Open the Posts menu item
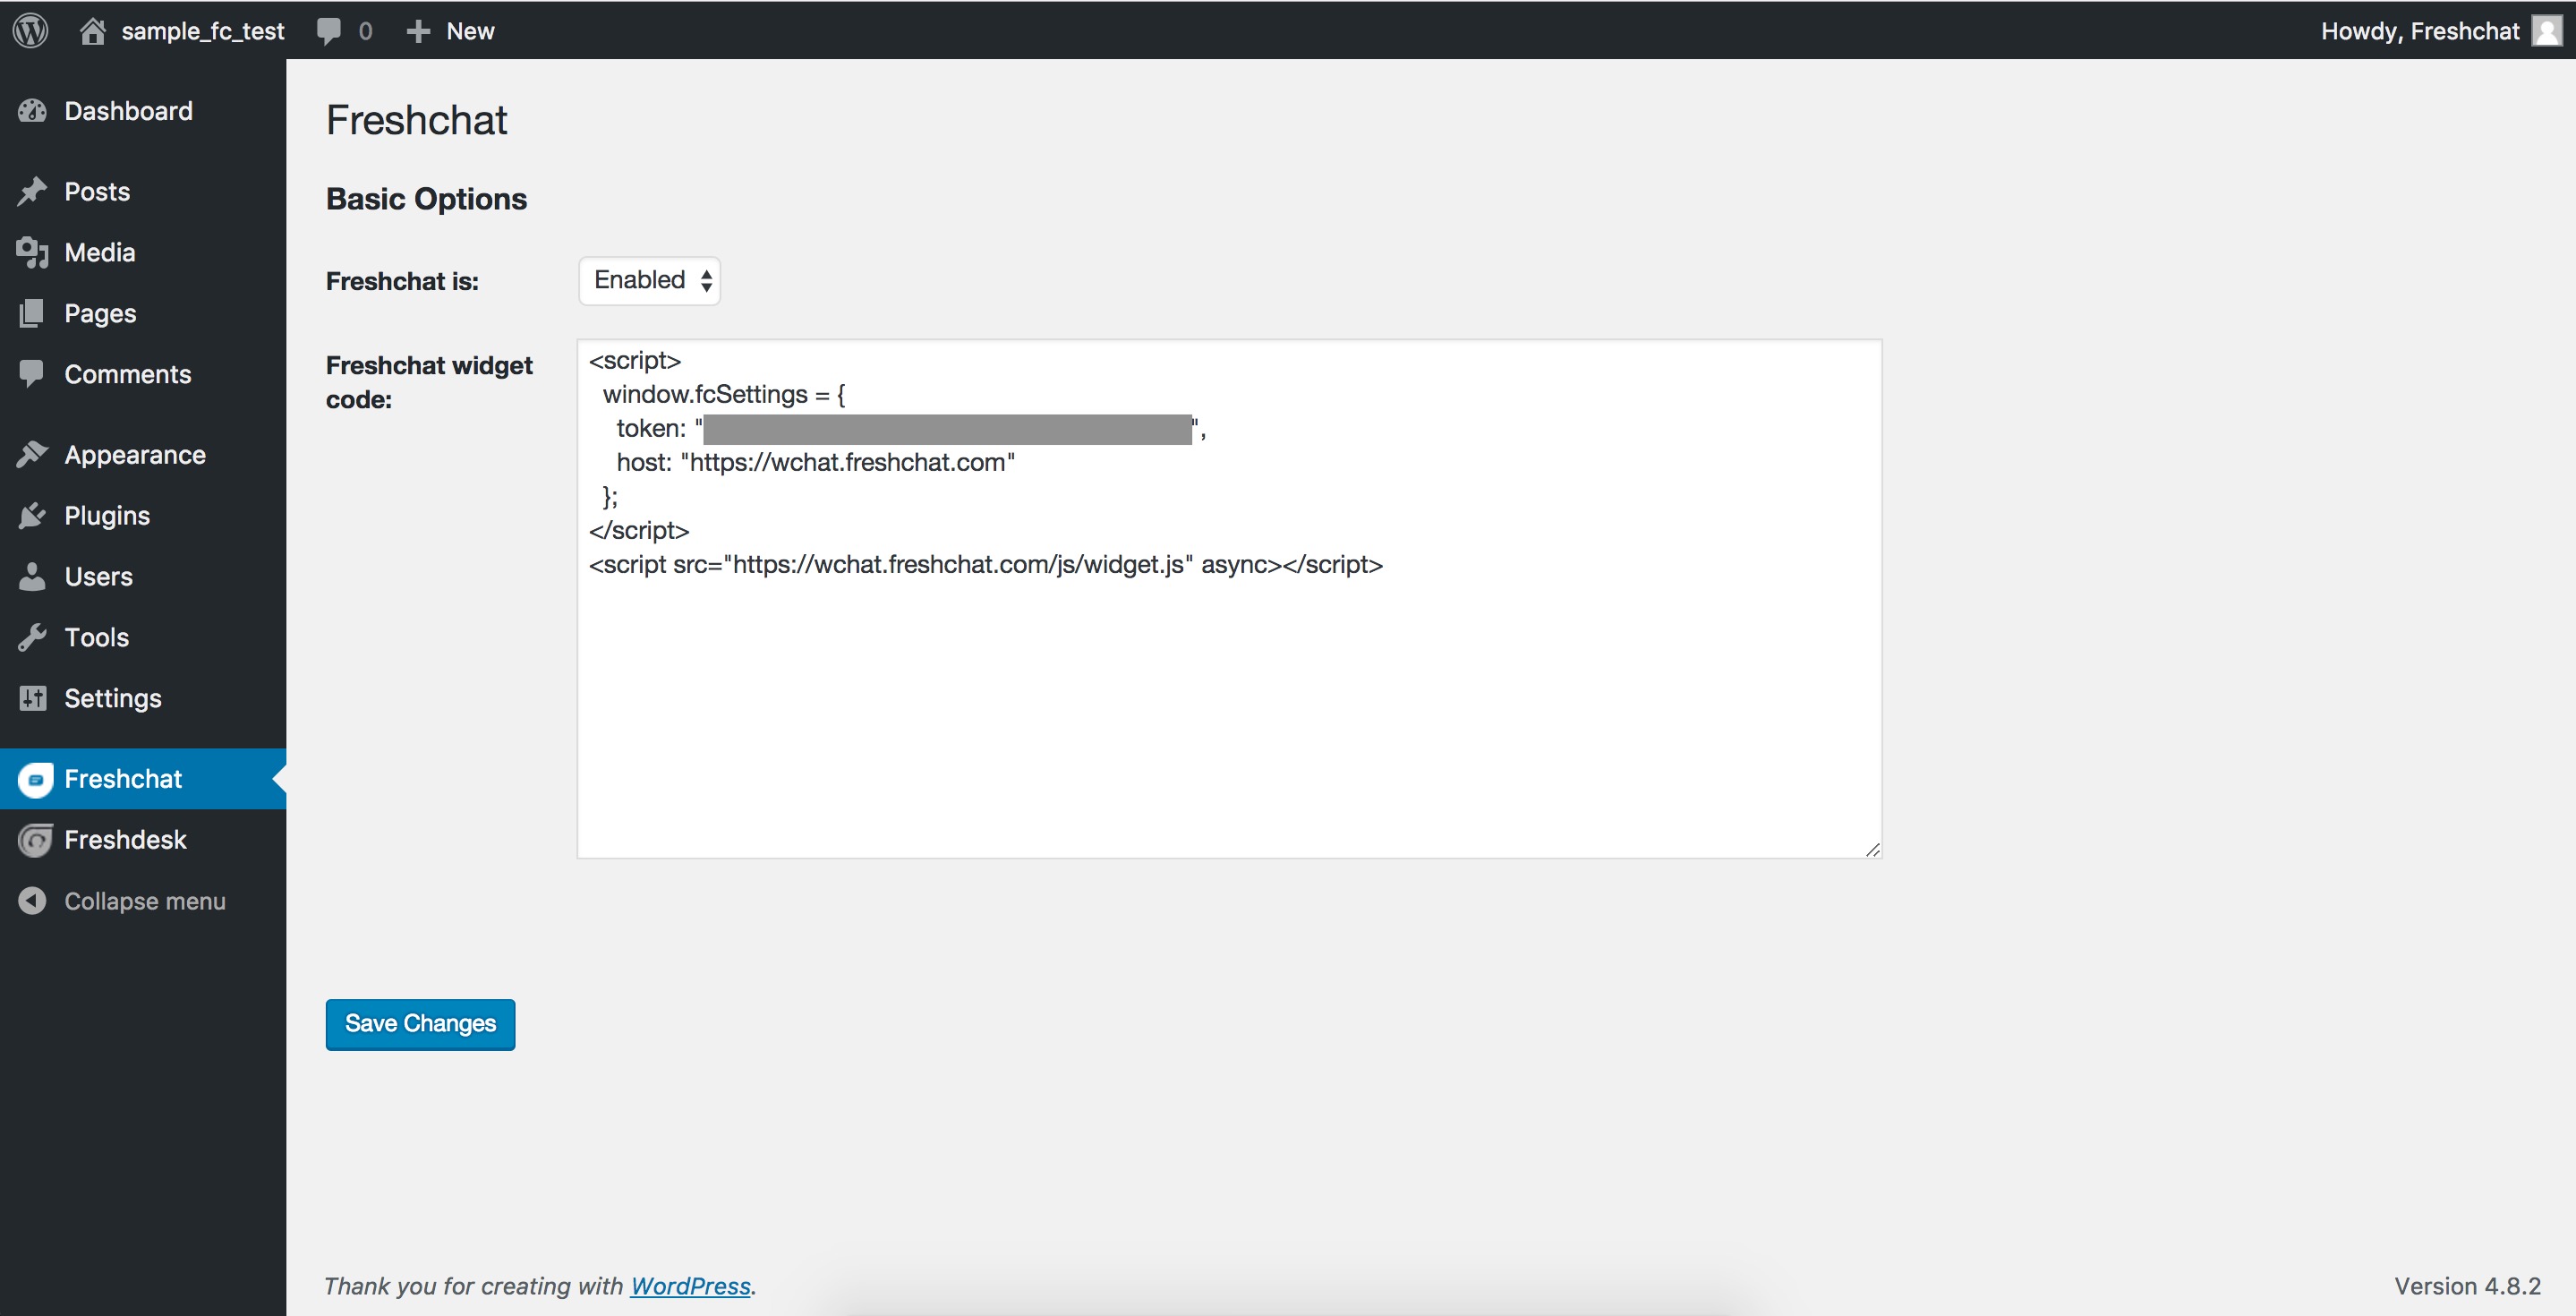2576x1316 pixels. pos(97,192)
